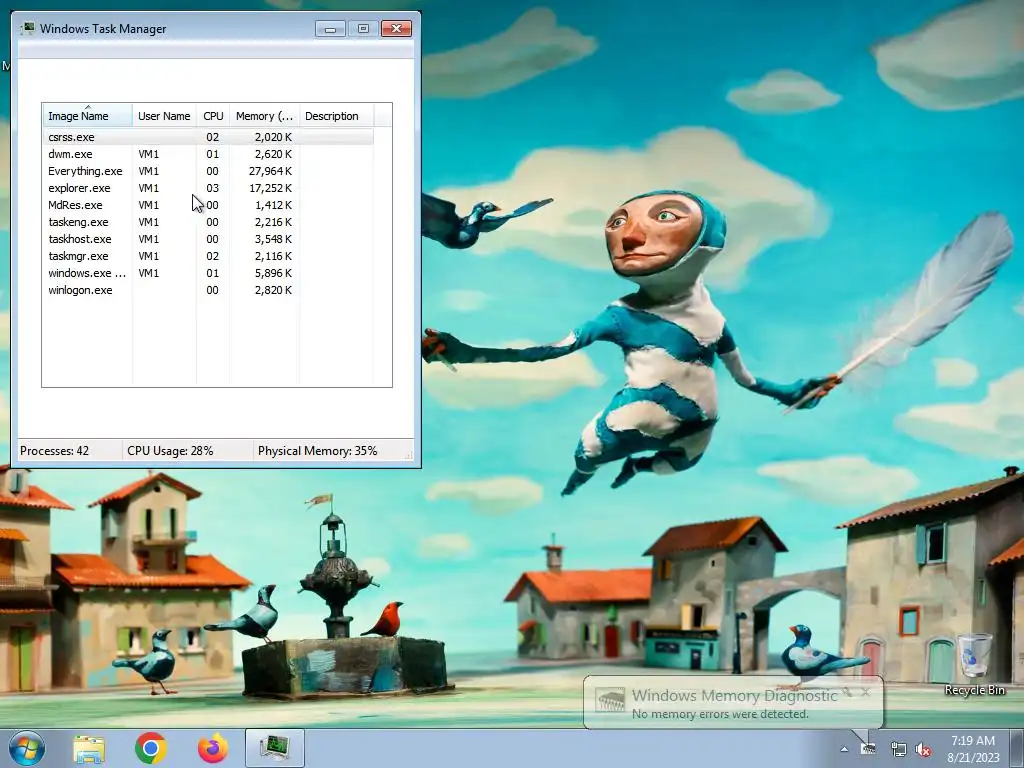1024x768 pixels.
Task: Click CPU value 03 for explorer.exe
Action: (212, 188)
